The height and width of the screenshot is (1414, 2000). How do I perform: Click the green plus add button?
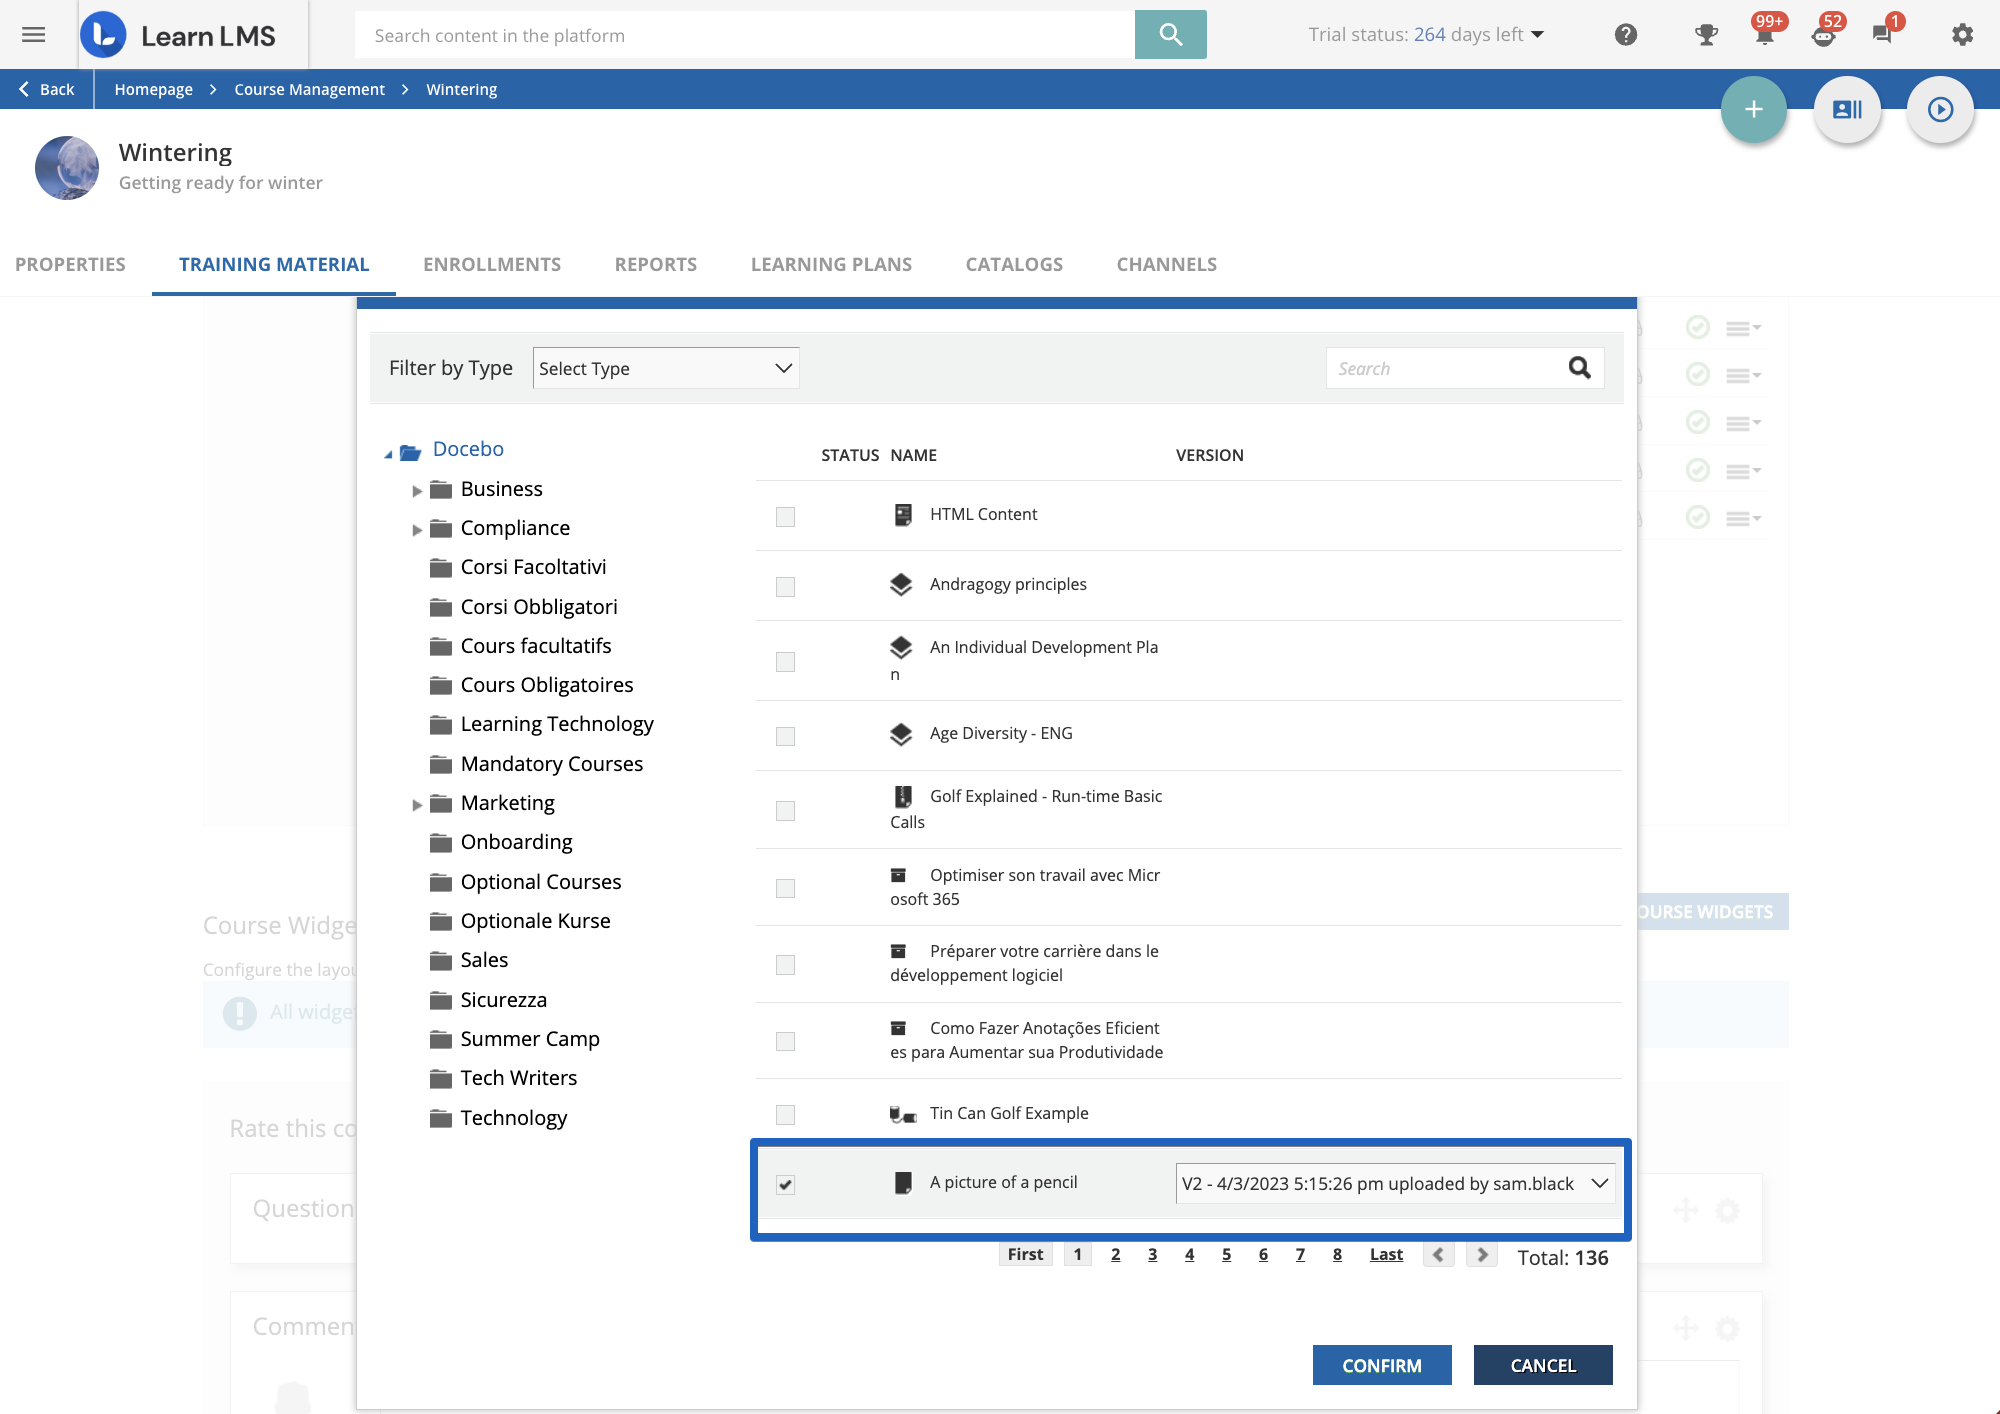1753,109
